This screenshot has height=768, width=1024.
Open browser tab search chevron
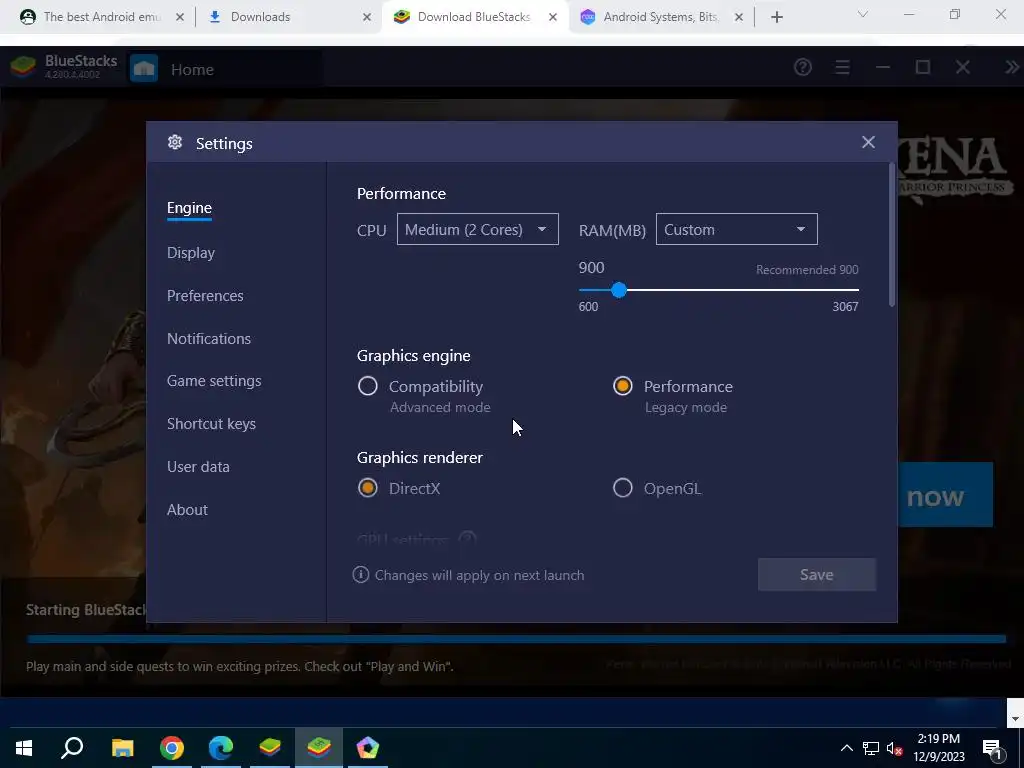click(x=863, y=14)
